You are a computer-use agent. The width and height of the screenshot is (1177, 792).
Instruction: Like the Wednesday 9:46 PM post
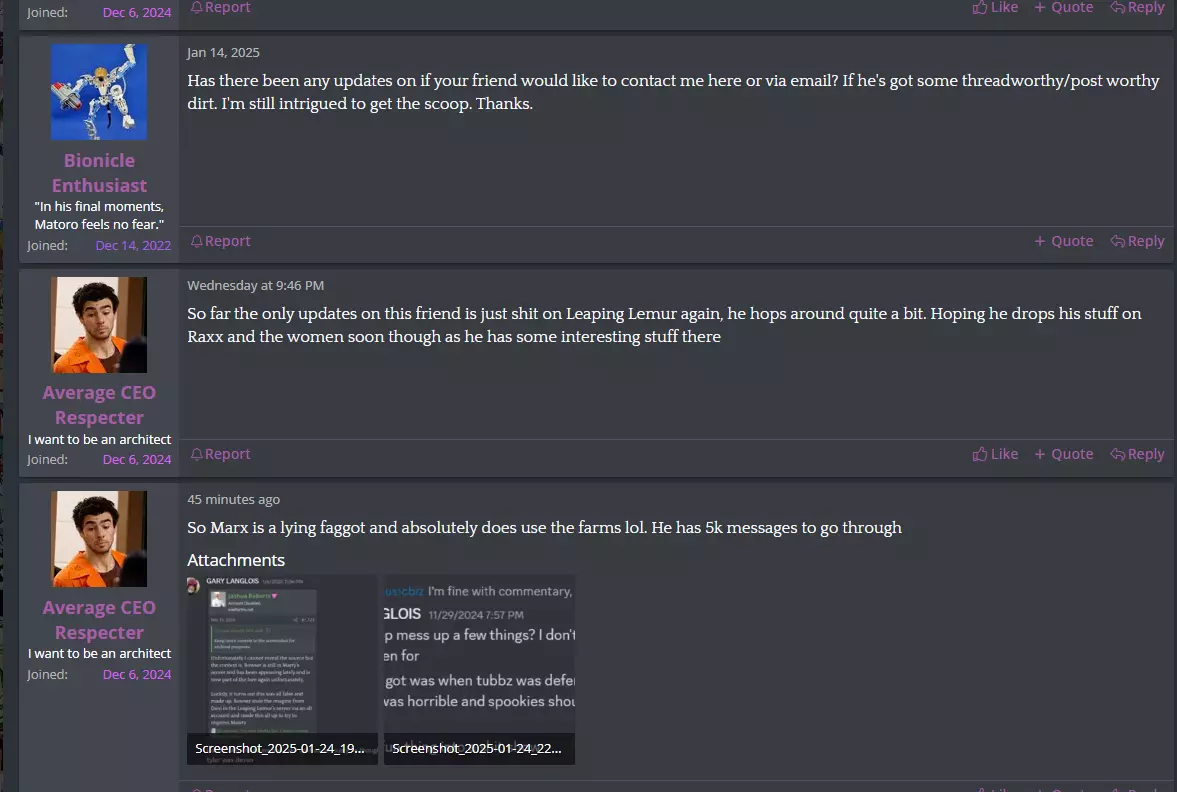pos(995,454)
